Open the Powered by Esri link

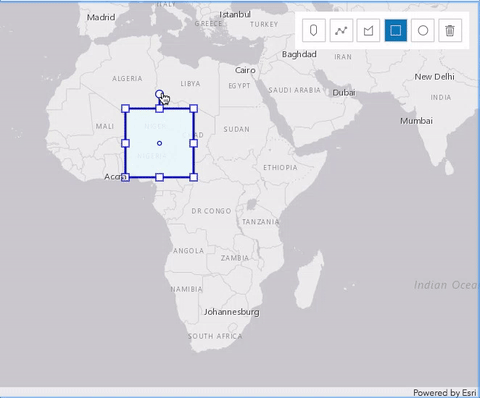pos(445,393)
